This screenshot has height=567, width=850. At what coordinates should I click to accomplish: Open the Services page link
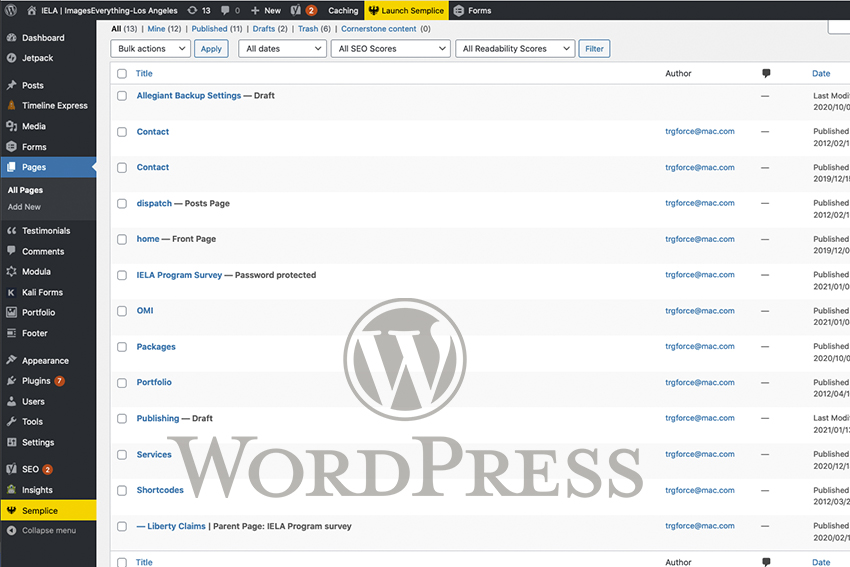[154, 454]
